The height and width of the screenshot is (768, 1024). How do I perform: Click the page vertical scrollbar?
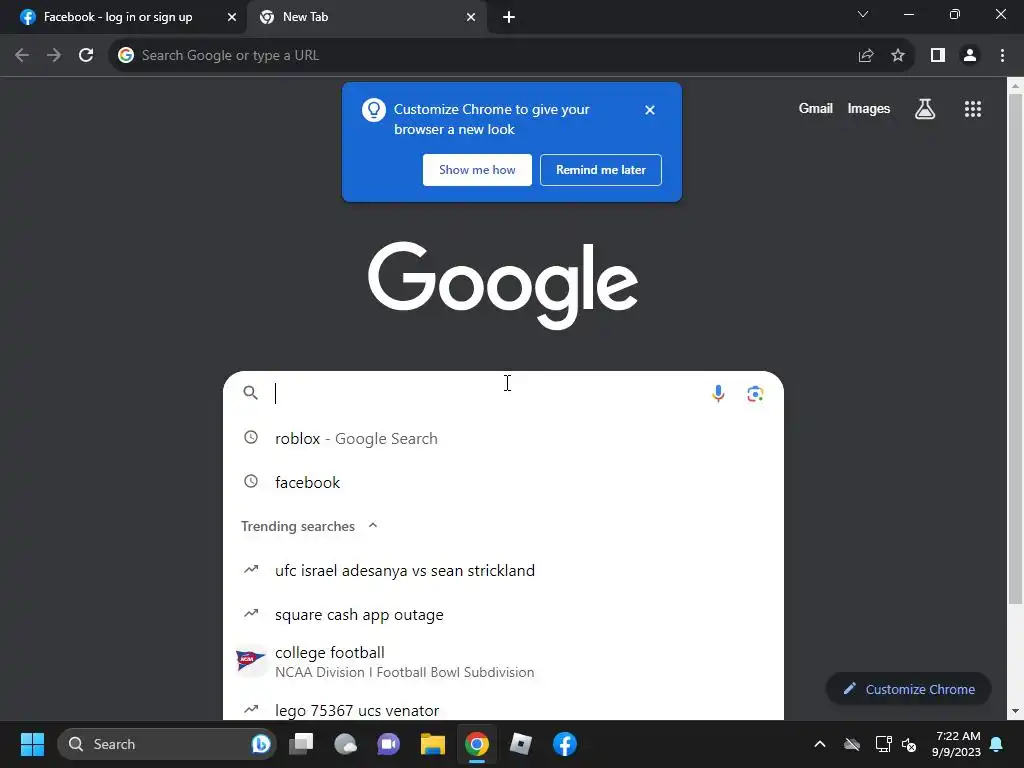point(1015,349)
